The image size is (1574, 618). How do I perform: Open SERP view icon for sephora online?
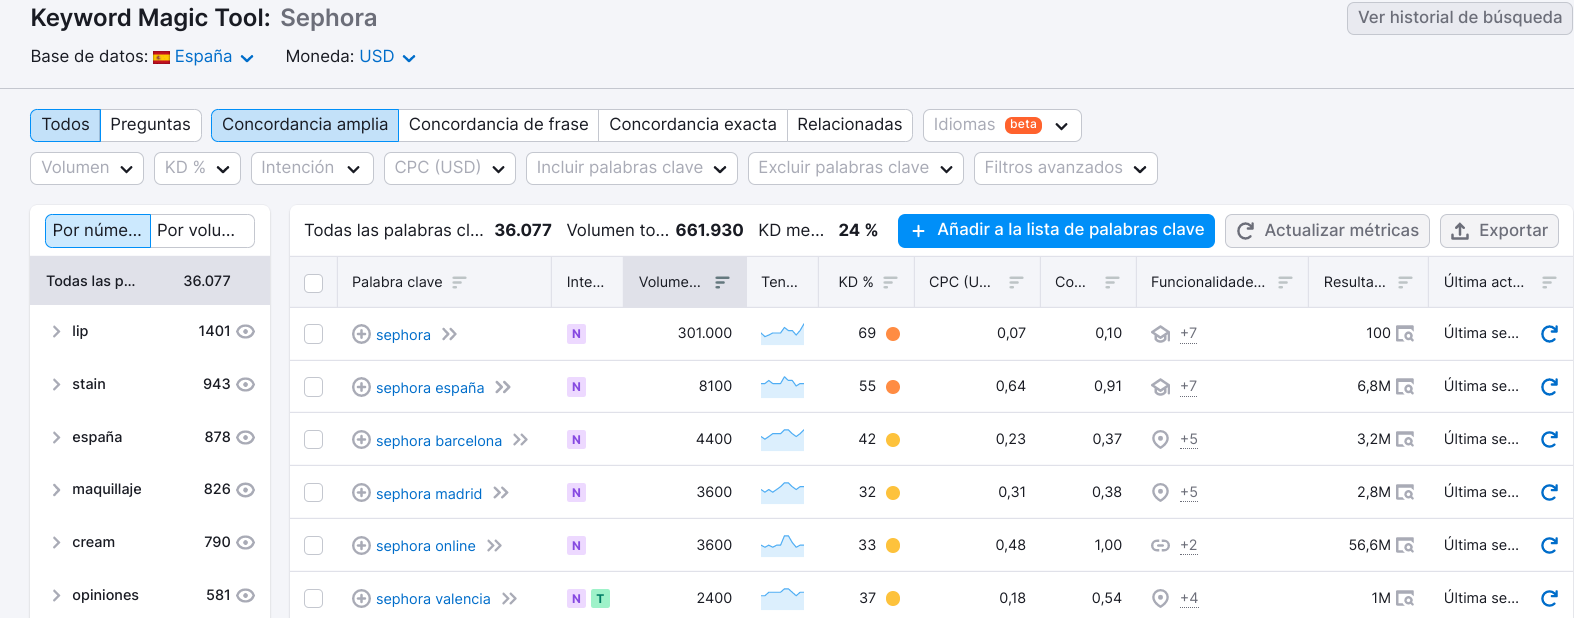tap(1405, 546)
